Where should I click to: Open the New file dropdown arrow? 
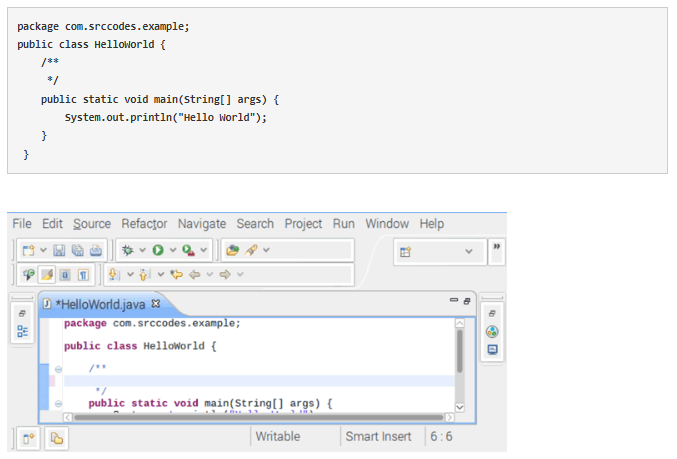point(43,250)
